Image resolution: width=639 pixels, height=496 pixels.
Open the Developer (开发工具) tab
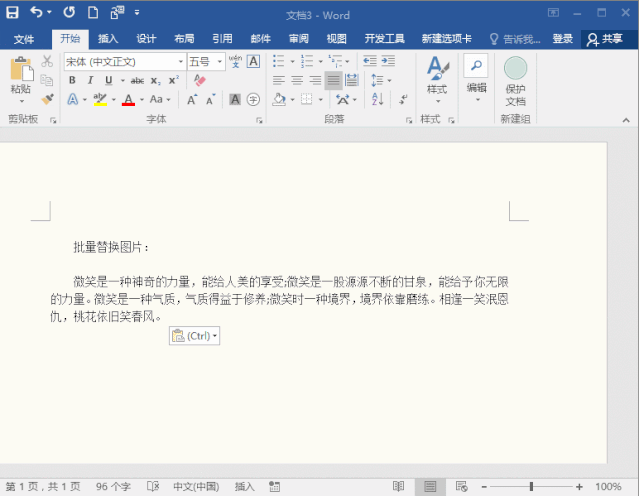[384, 39]
